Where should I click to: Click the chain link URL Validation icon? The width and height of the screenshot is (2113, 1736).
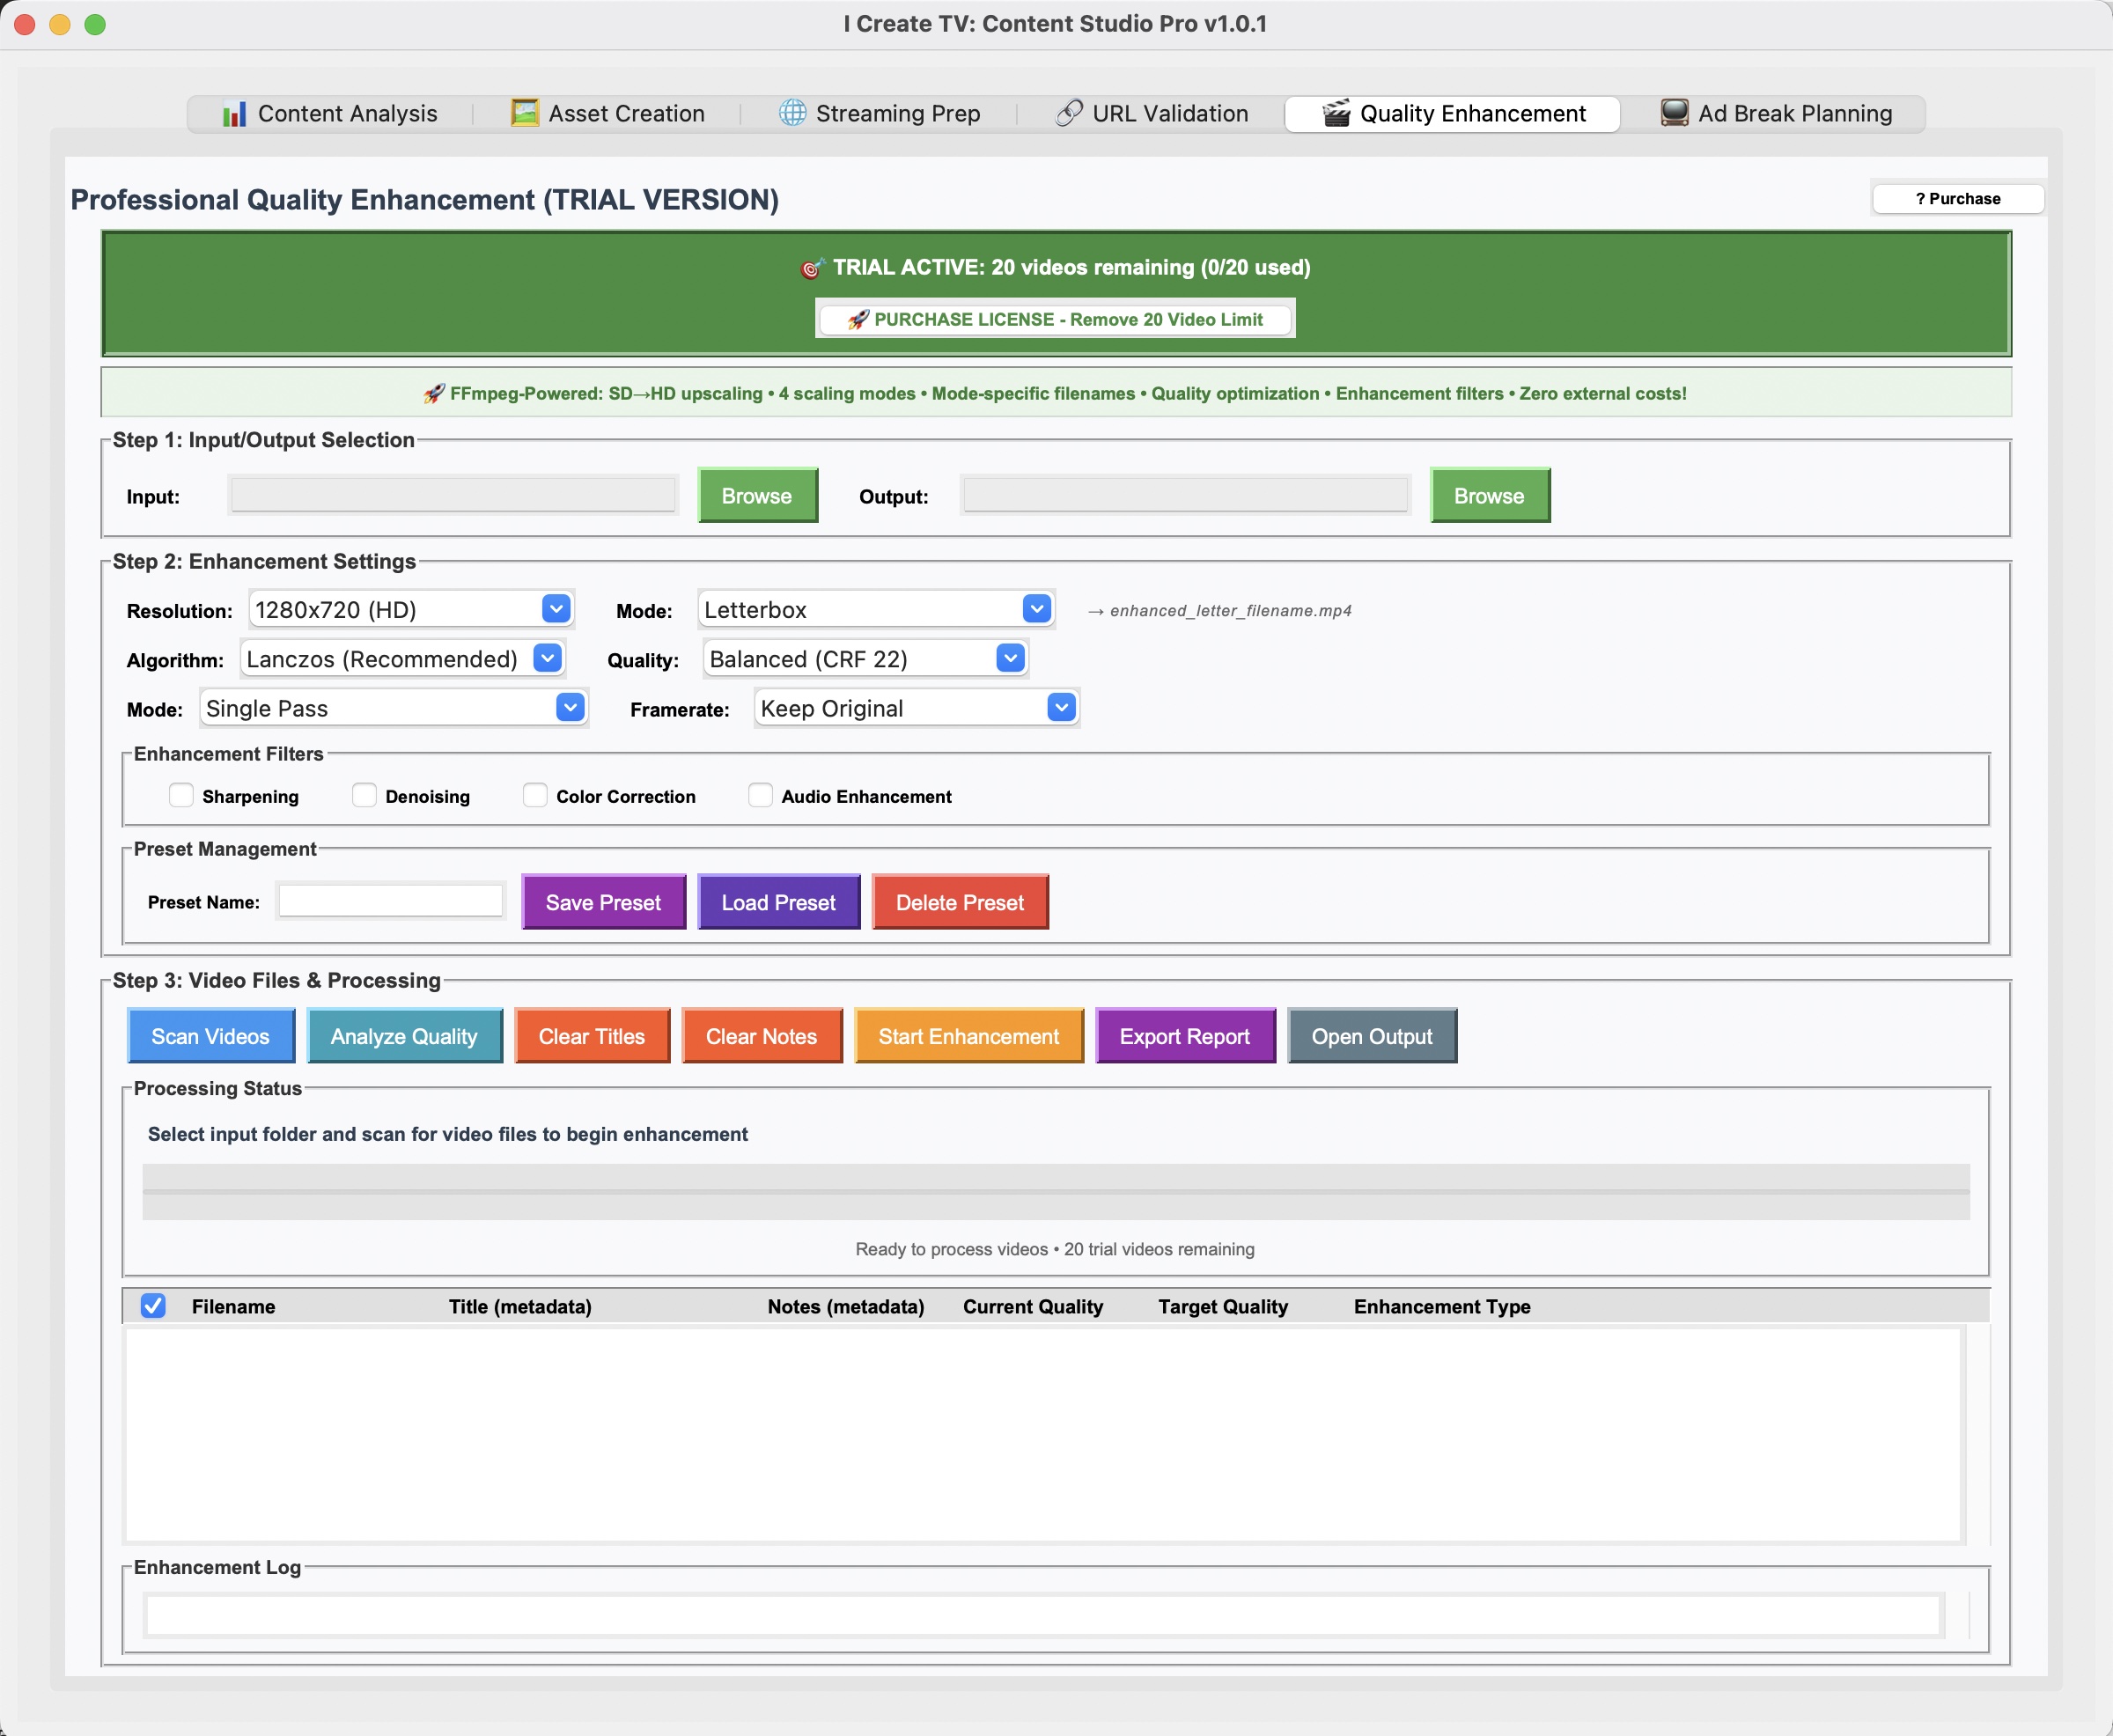click(1069, 113)
